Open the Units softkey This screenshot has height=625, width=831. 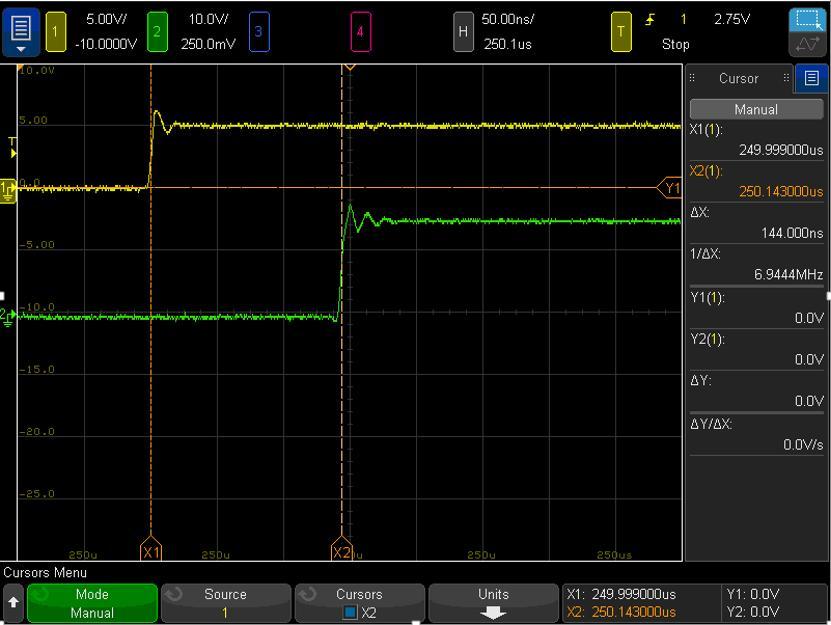pyautogui.click(x=493, y=603)
